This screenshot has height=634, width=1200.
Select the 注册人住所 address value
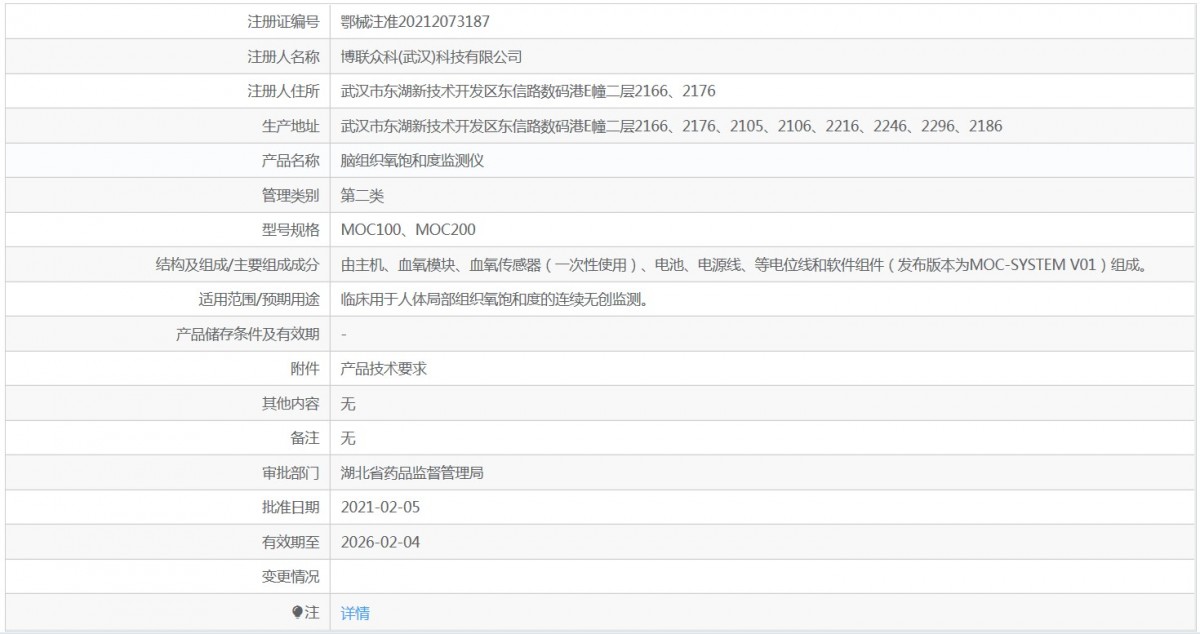click(x=528, y=91)
